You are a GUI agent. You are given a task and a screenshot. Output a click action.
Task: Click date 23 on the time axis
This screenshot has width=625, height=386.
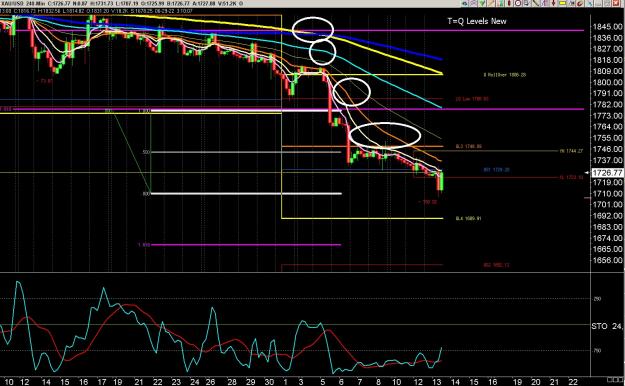point(176,382)
